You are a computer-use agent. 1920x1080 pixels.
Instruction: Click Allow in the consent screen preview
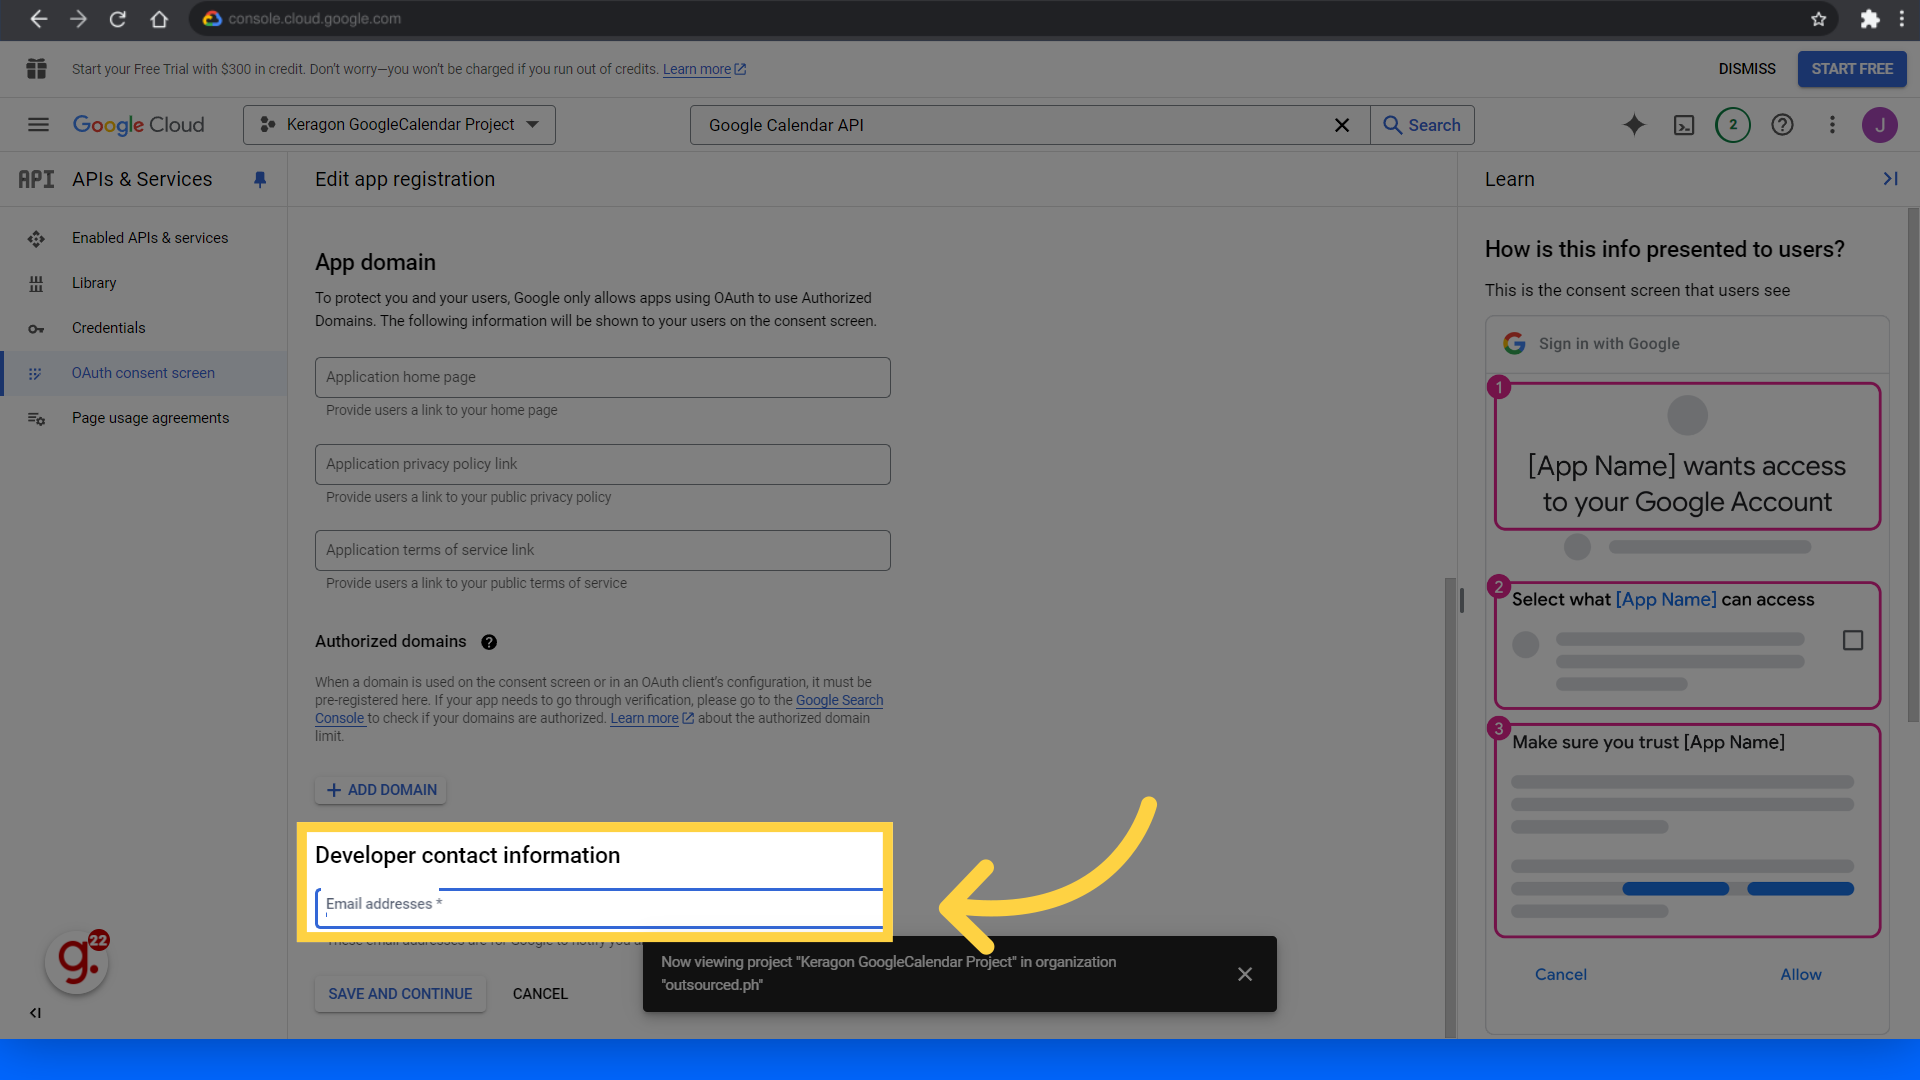[x=1801, y=974]
